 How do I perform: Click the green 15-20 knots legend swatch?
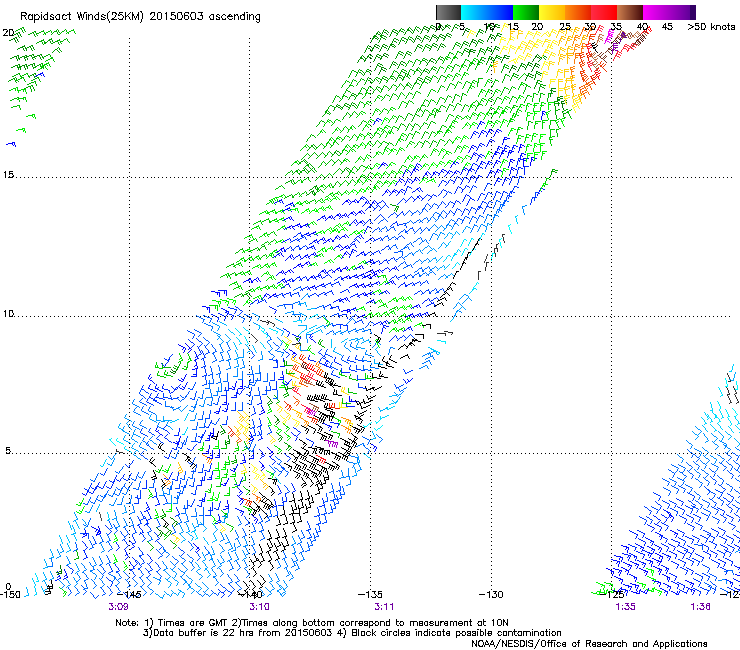pyautogui.click(x=526, y=12)
